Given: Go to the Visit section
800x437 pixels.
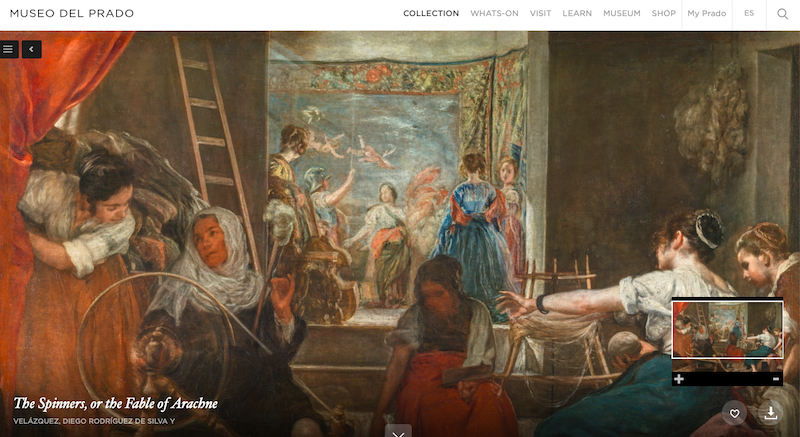Looking at the screenshot, I should pyautogui.click(x=540, y=13).
